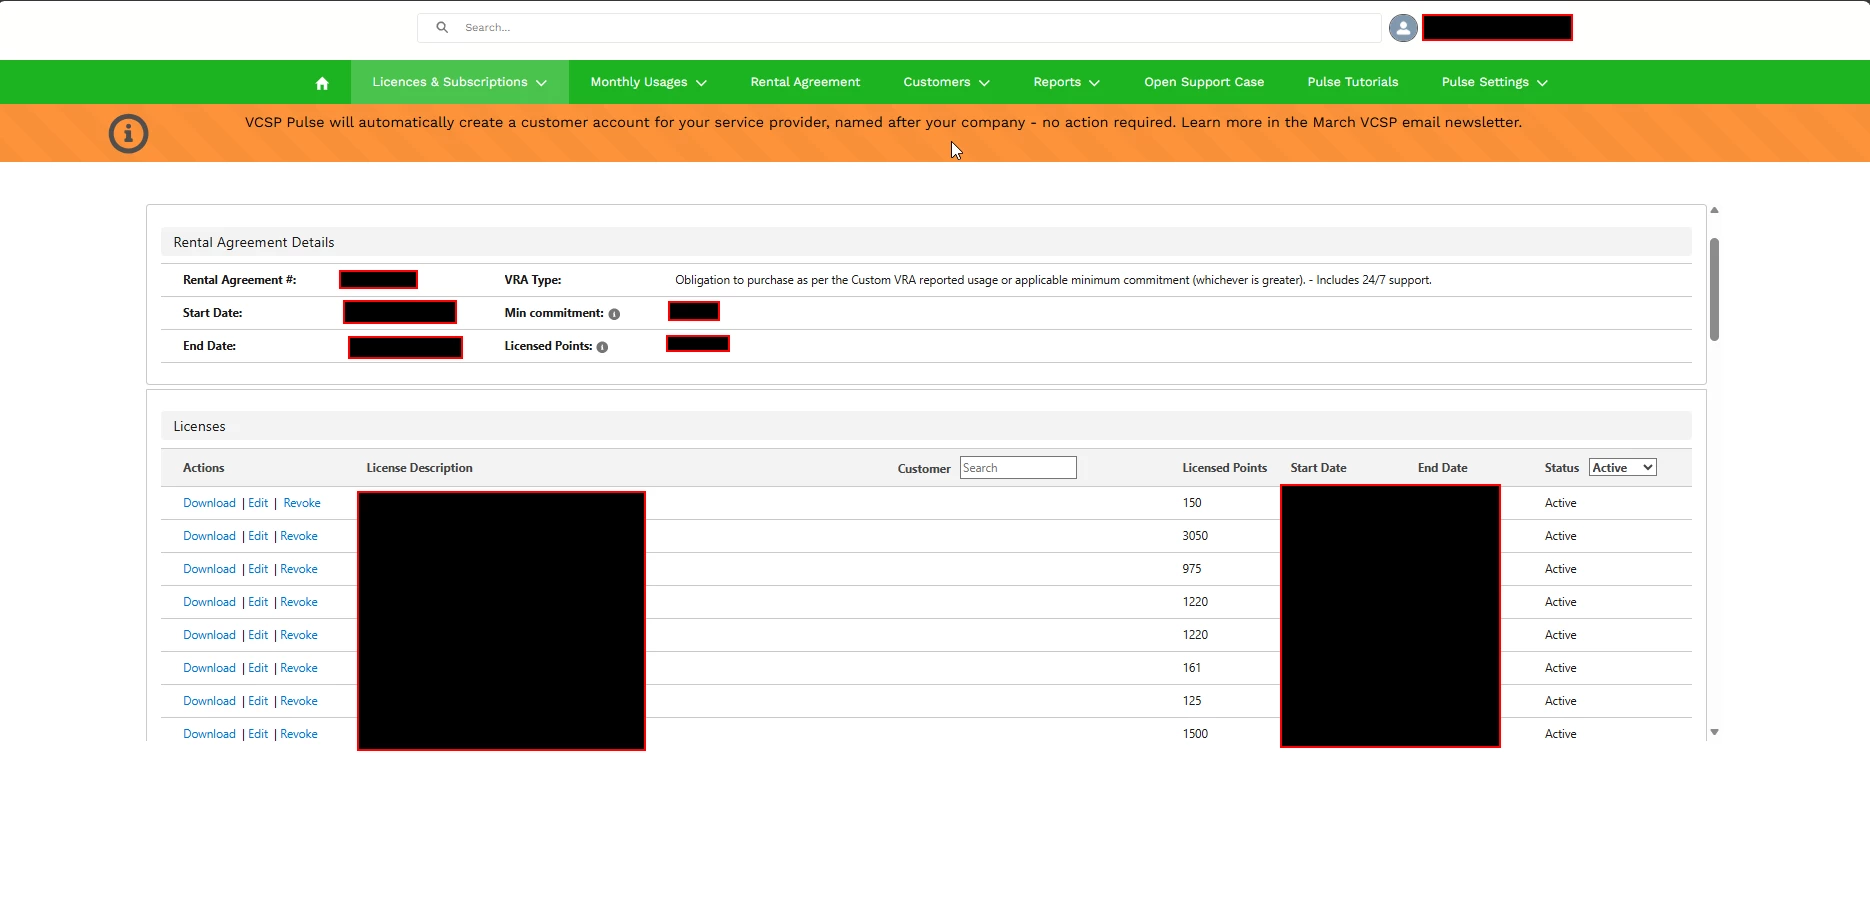Edit the license with 975 points

pyautogui.click(x=258, y=569)
